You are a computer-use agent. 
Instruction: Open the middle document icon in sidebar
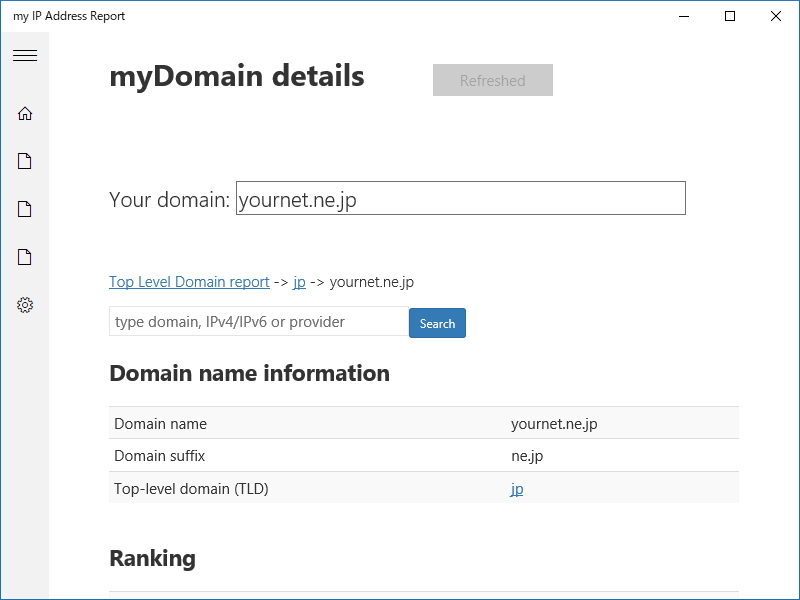(25, 209)
